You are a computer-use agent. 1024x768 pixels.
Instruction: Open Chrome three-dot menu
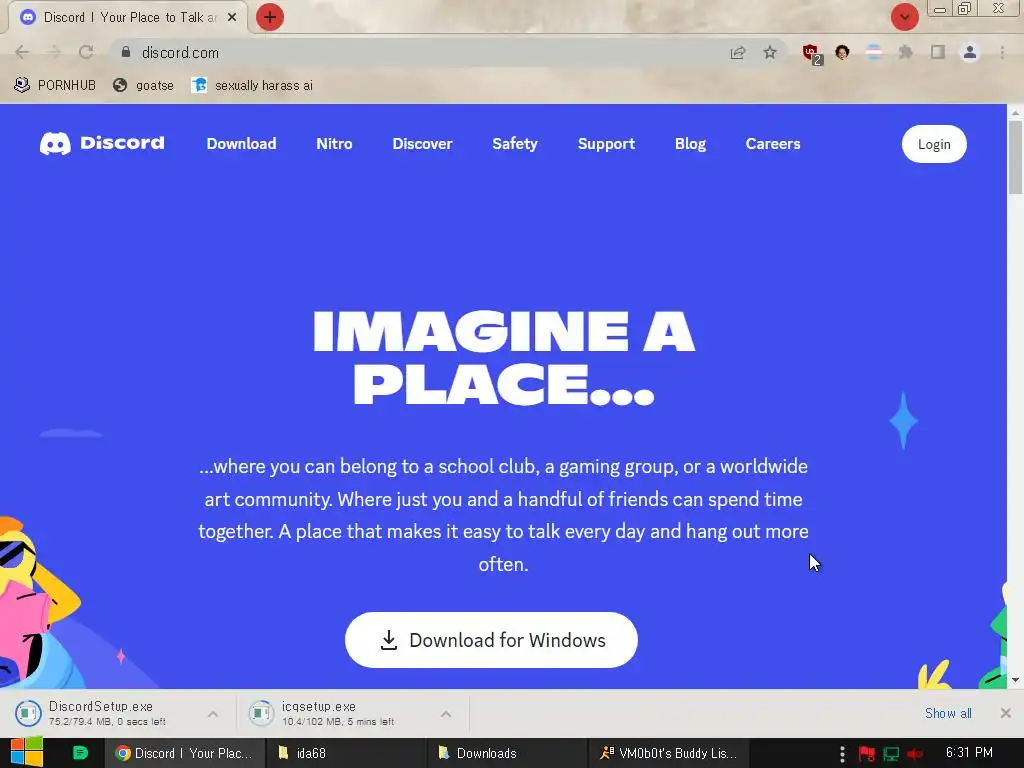coord(1002,52)
